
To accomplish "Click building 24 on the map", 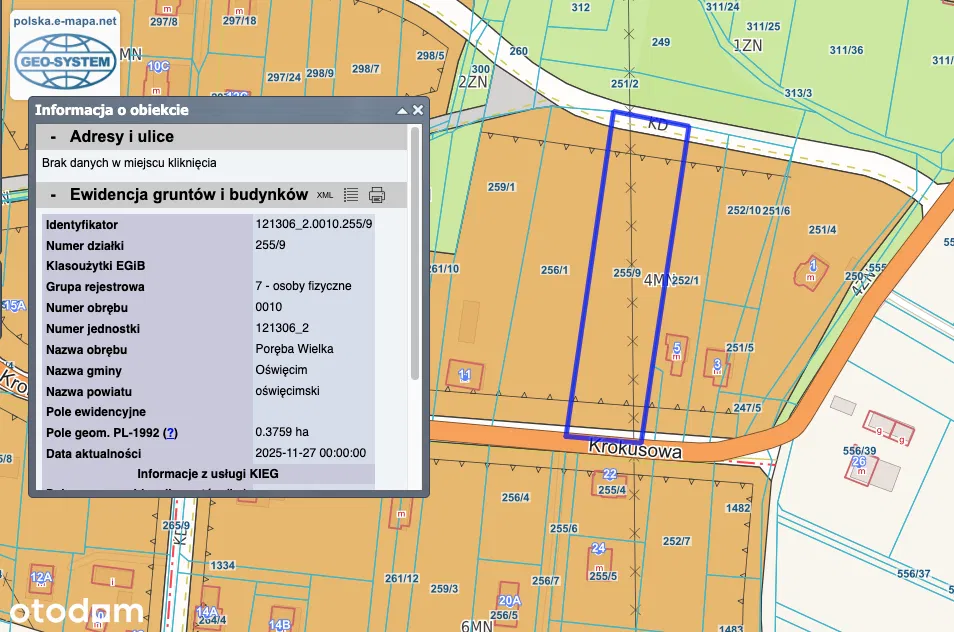I will click(598, 550).
